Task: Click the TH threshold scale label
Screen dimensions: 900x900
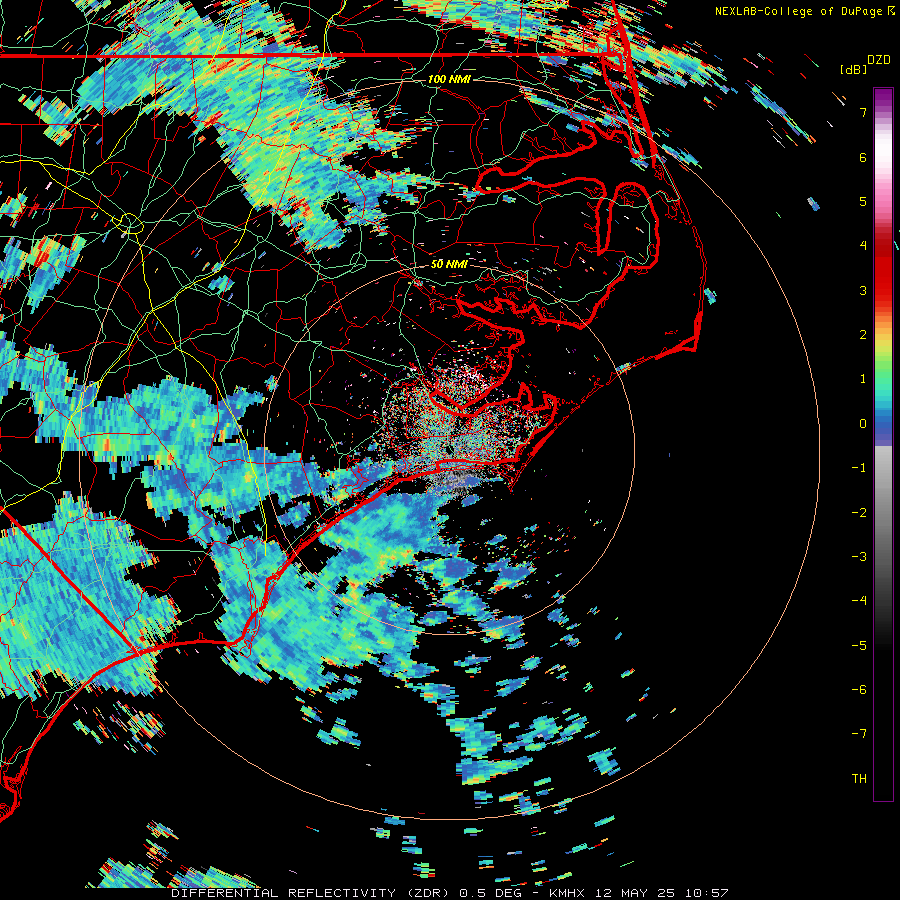Action: [x=859, y=779]
